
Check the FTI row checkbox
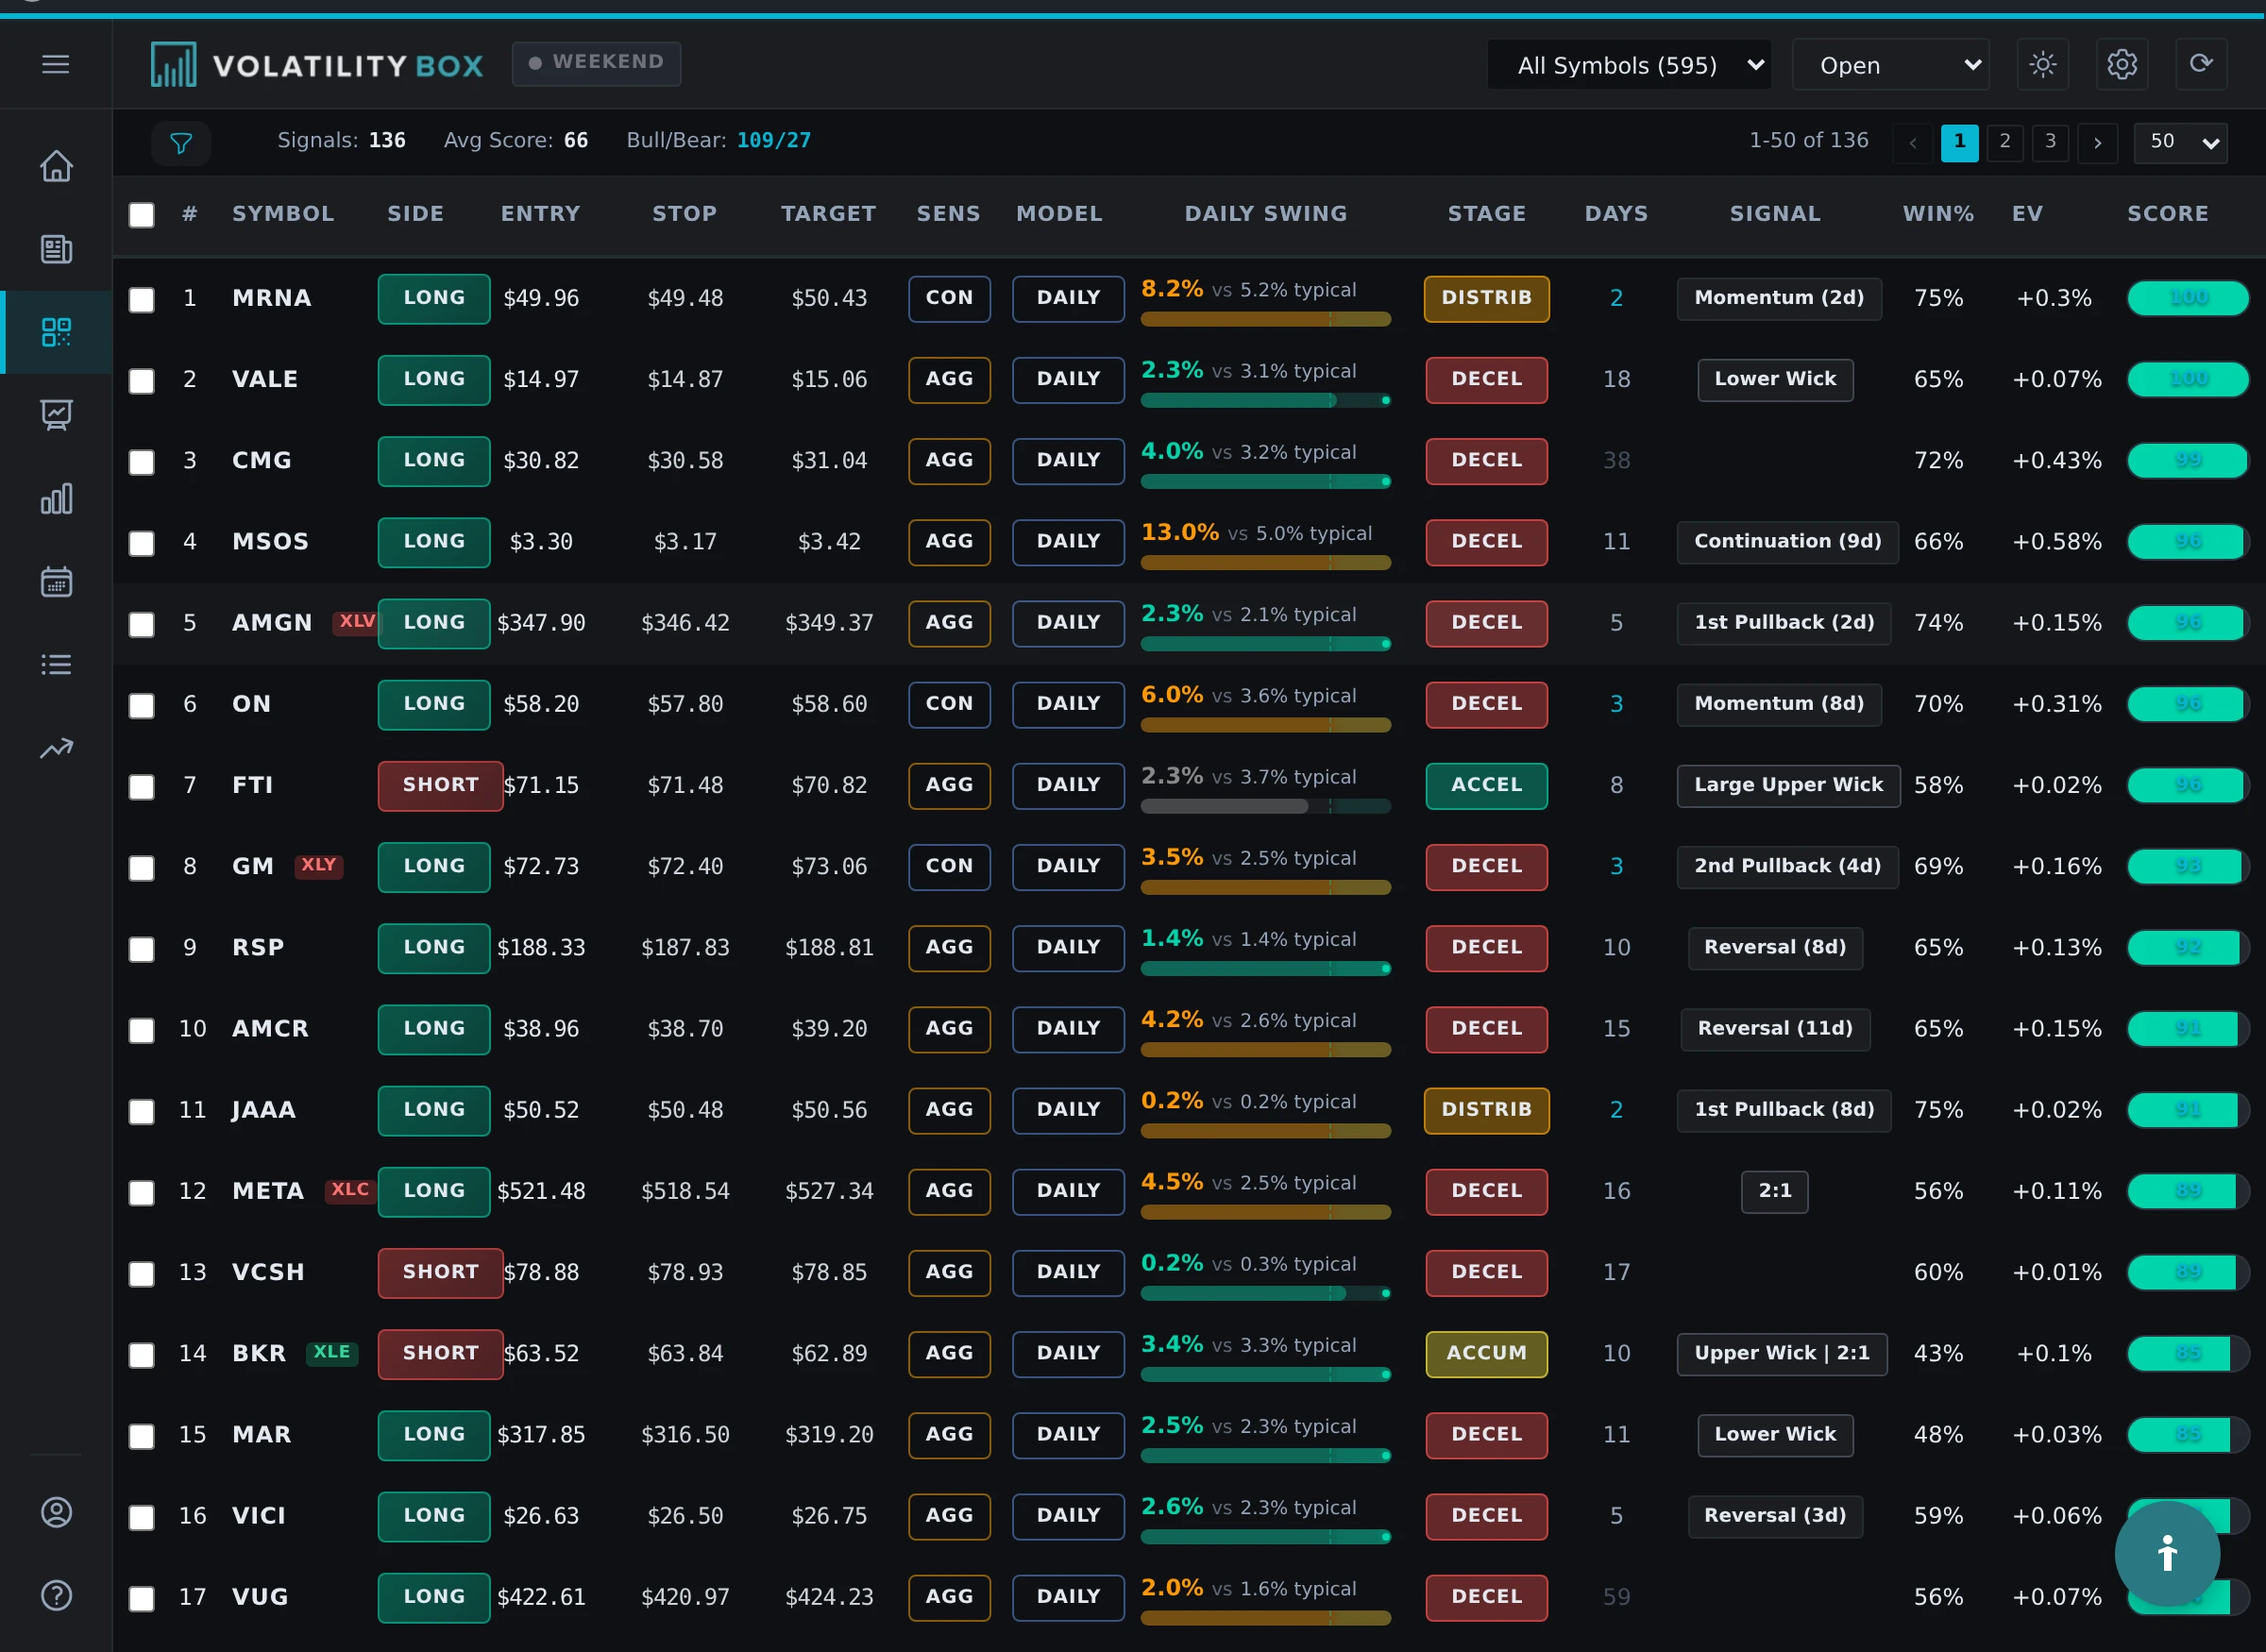[x=142, y=786]
